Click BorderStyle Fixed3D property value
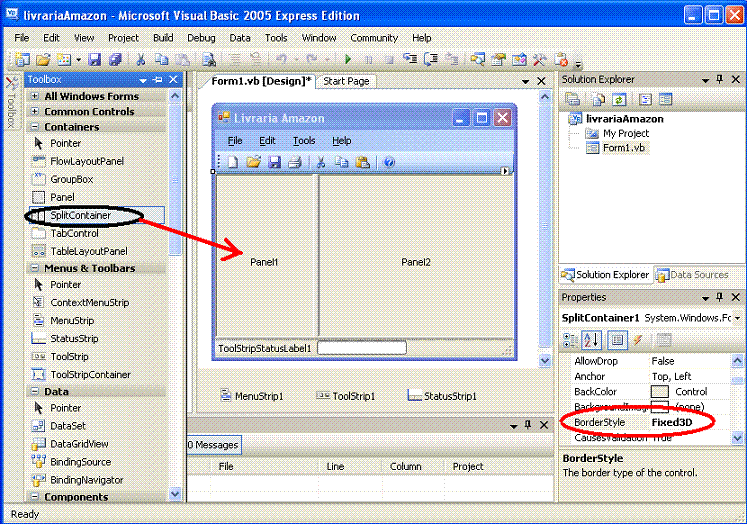Screen dimensions: 747x524 (672, 422)
